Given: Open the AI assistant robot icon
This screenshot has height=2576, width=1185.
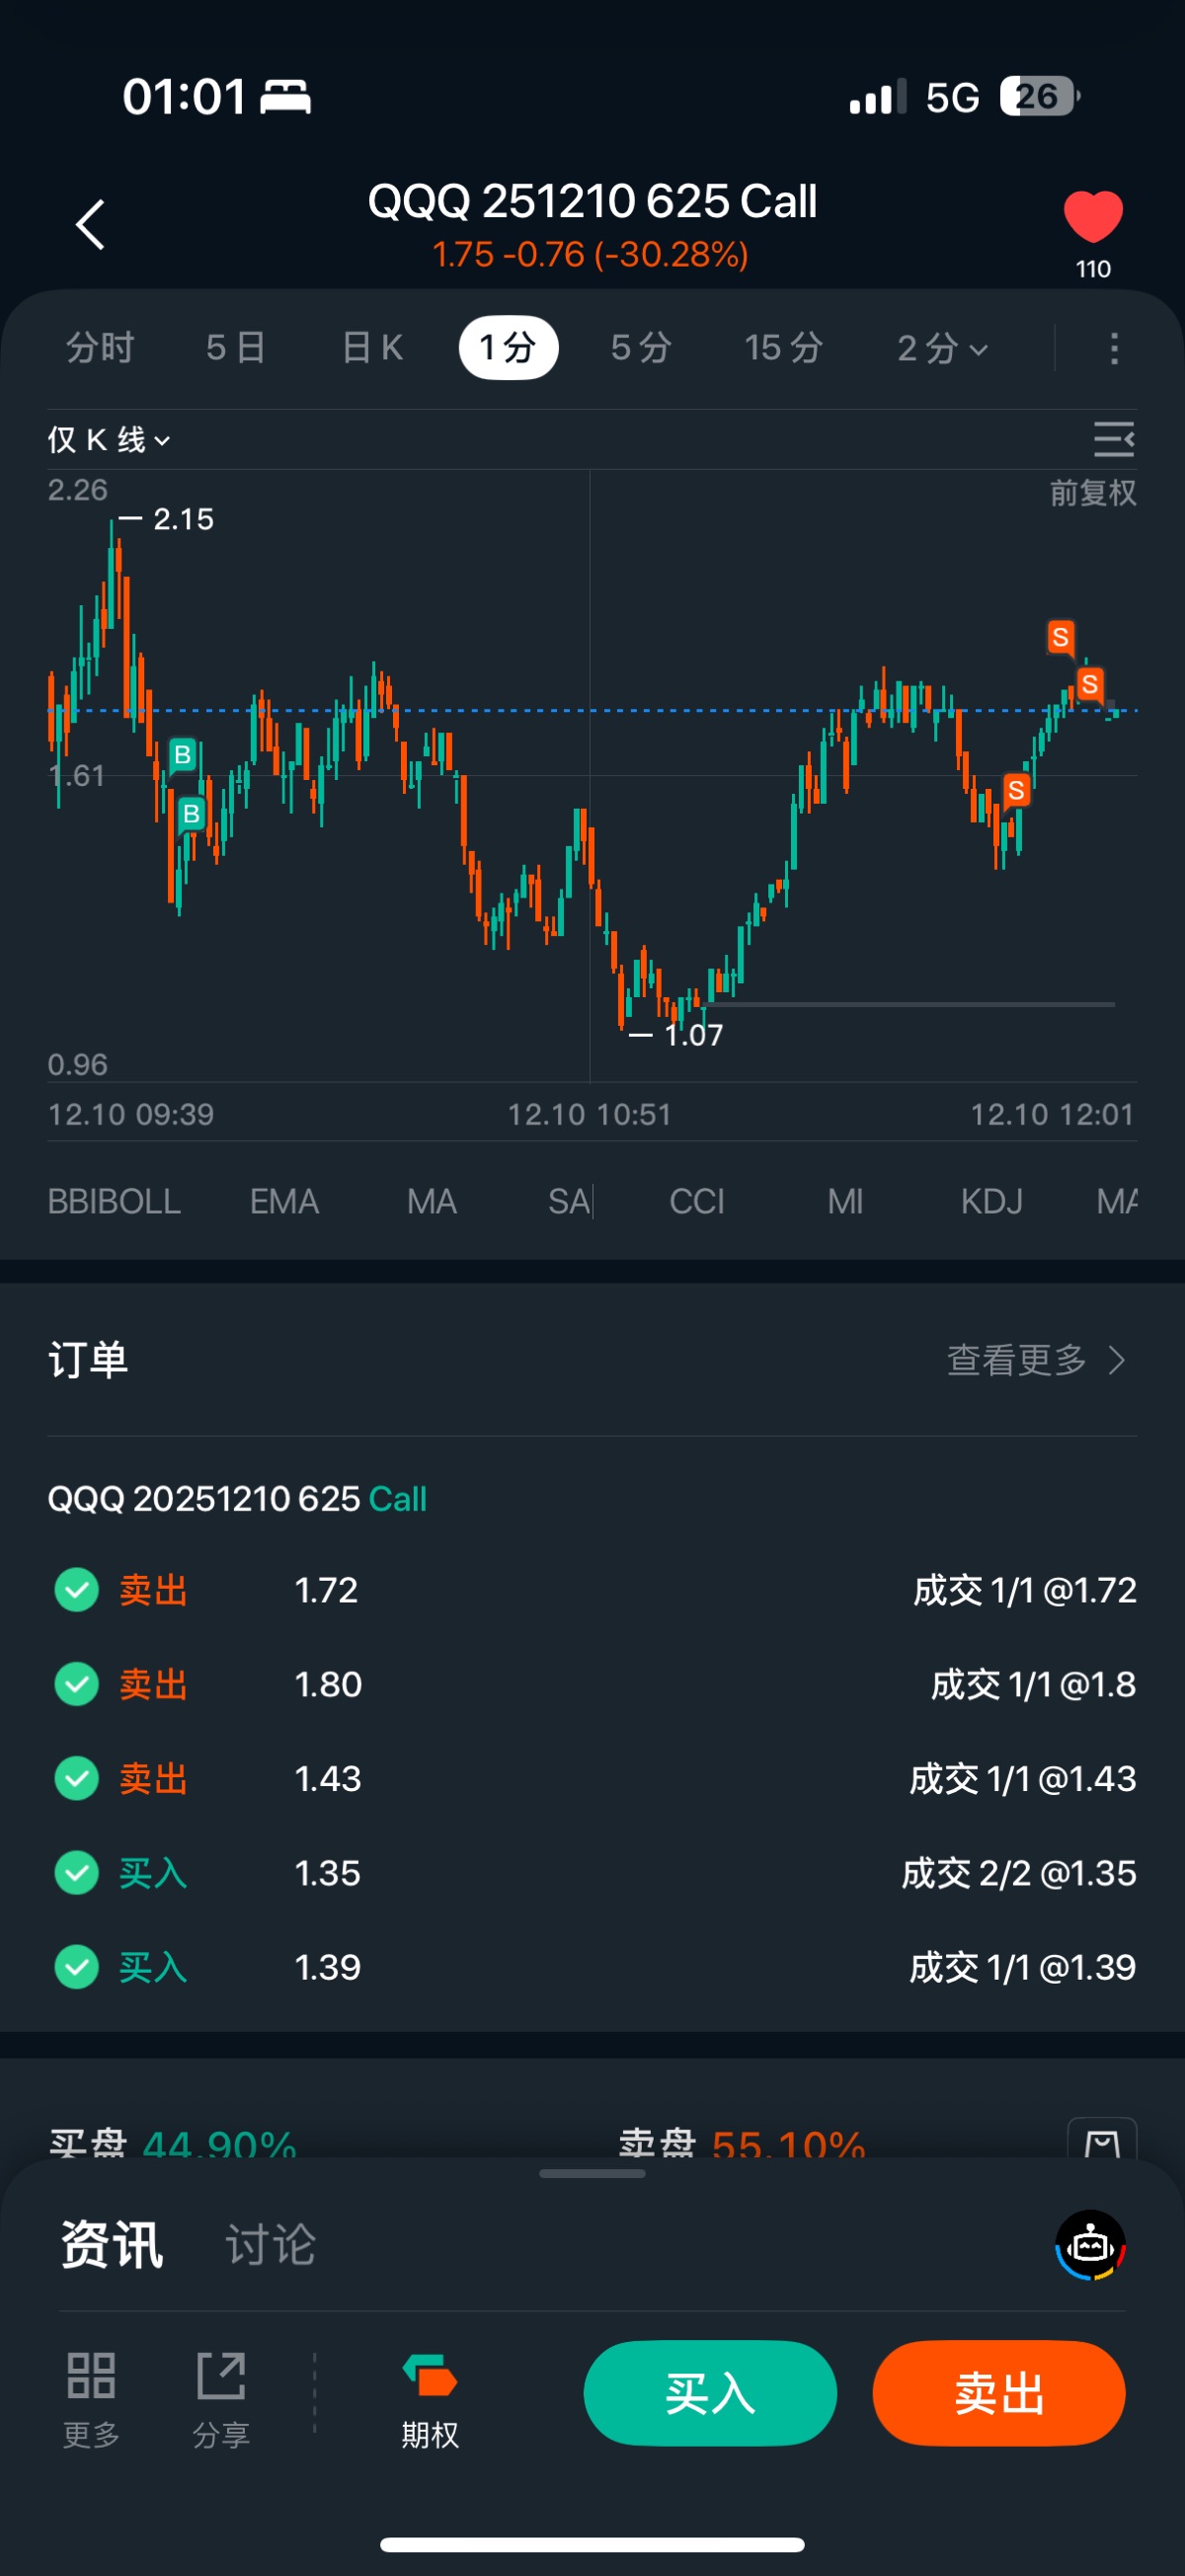Looking at the screenshot, I should click(x=1090, y=2245).
